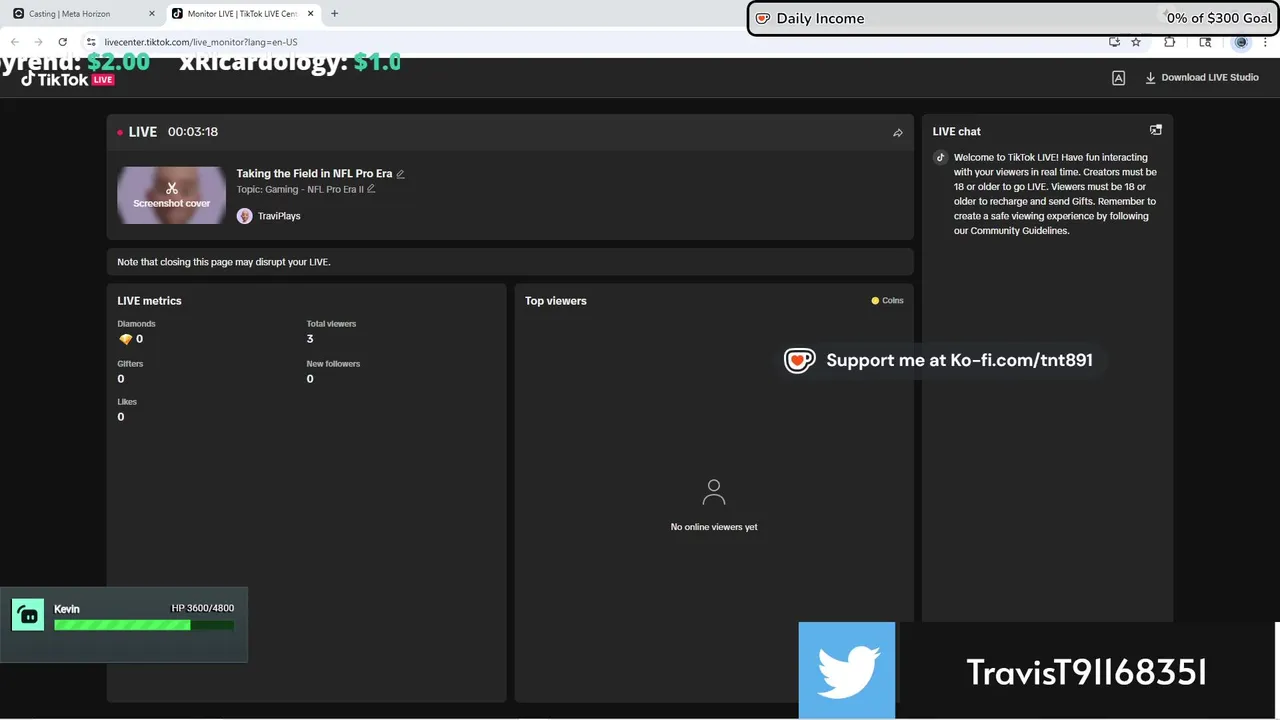Open the TraviPlays profile avatar

pos(244,216)
